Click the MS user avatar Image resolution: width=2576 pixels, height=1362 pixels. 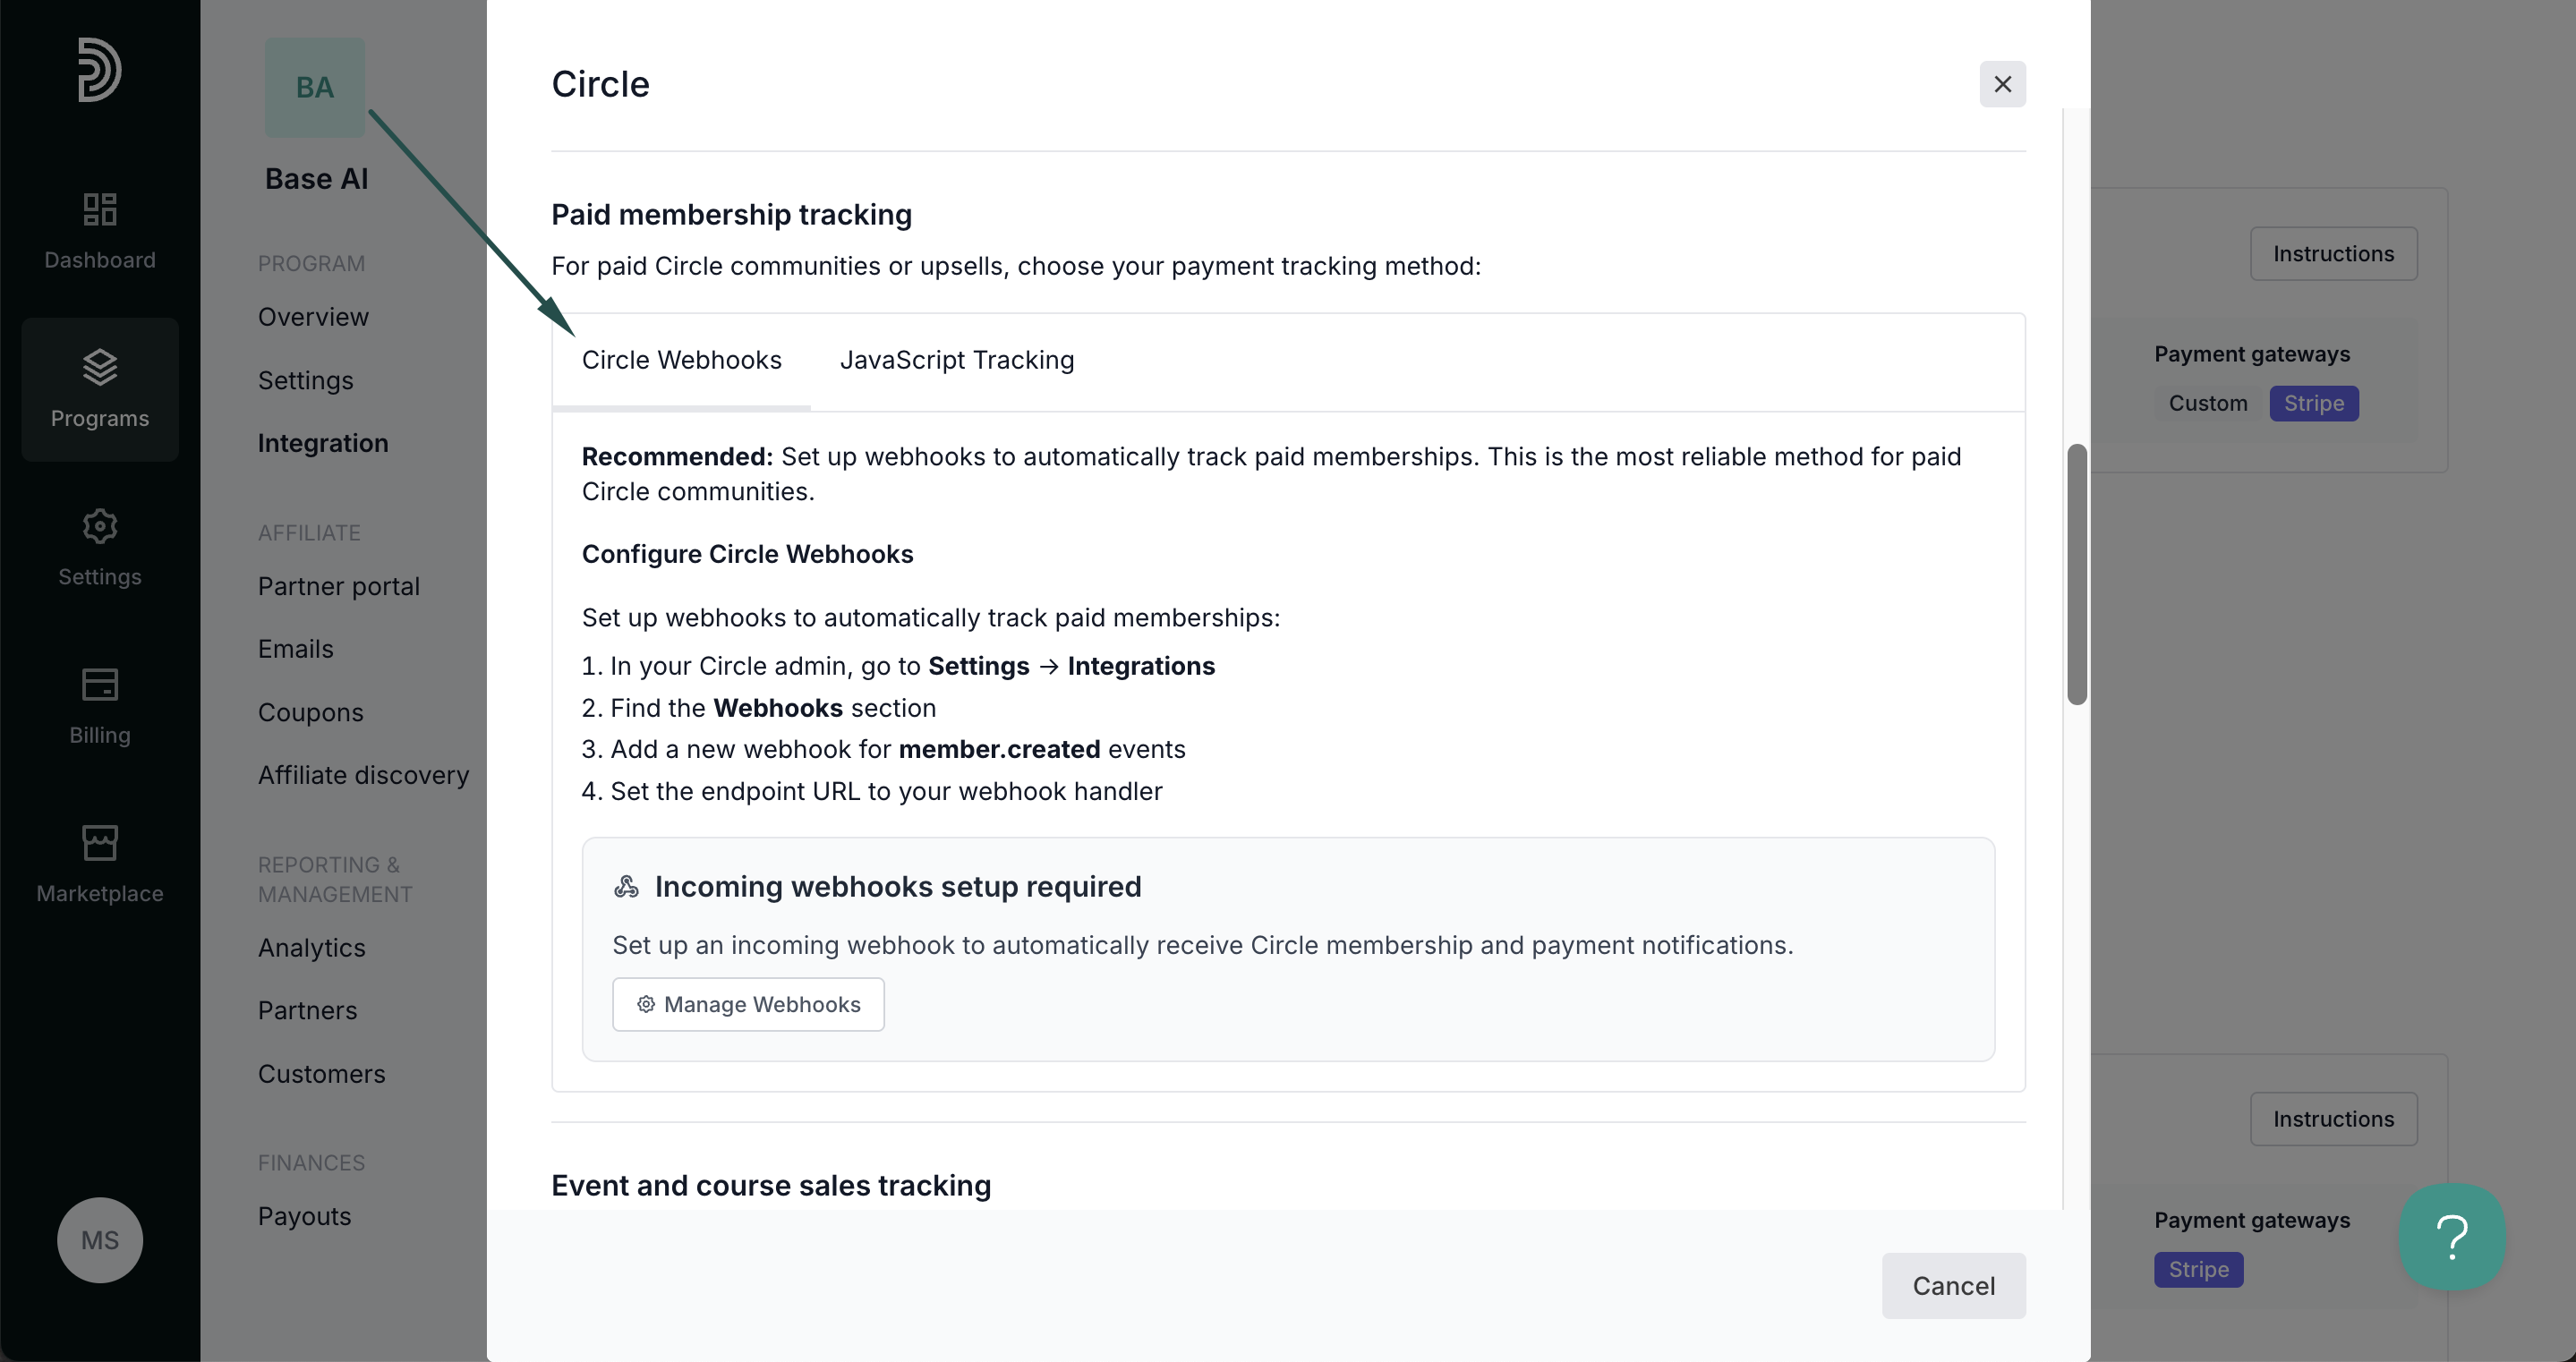(x=100, y=1240)
